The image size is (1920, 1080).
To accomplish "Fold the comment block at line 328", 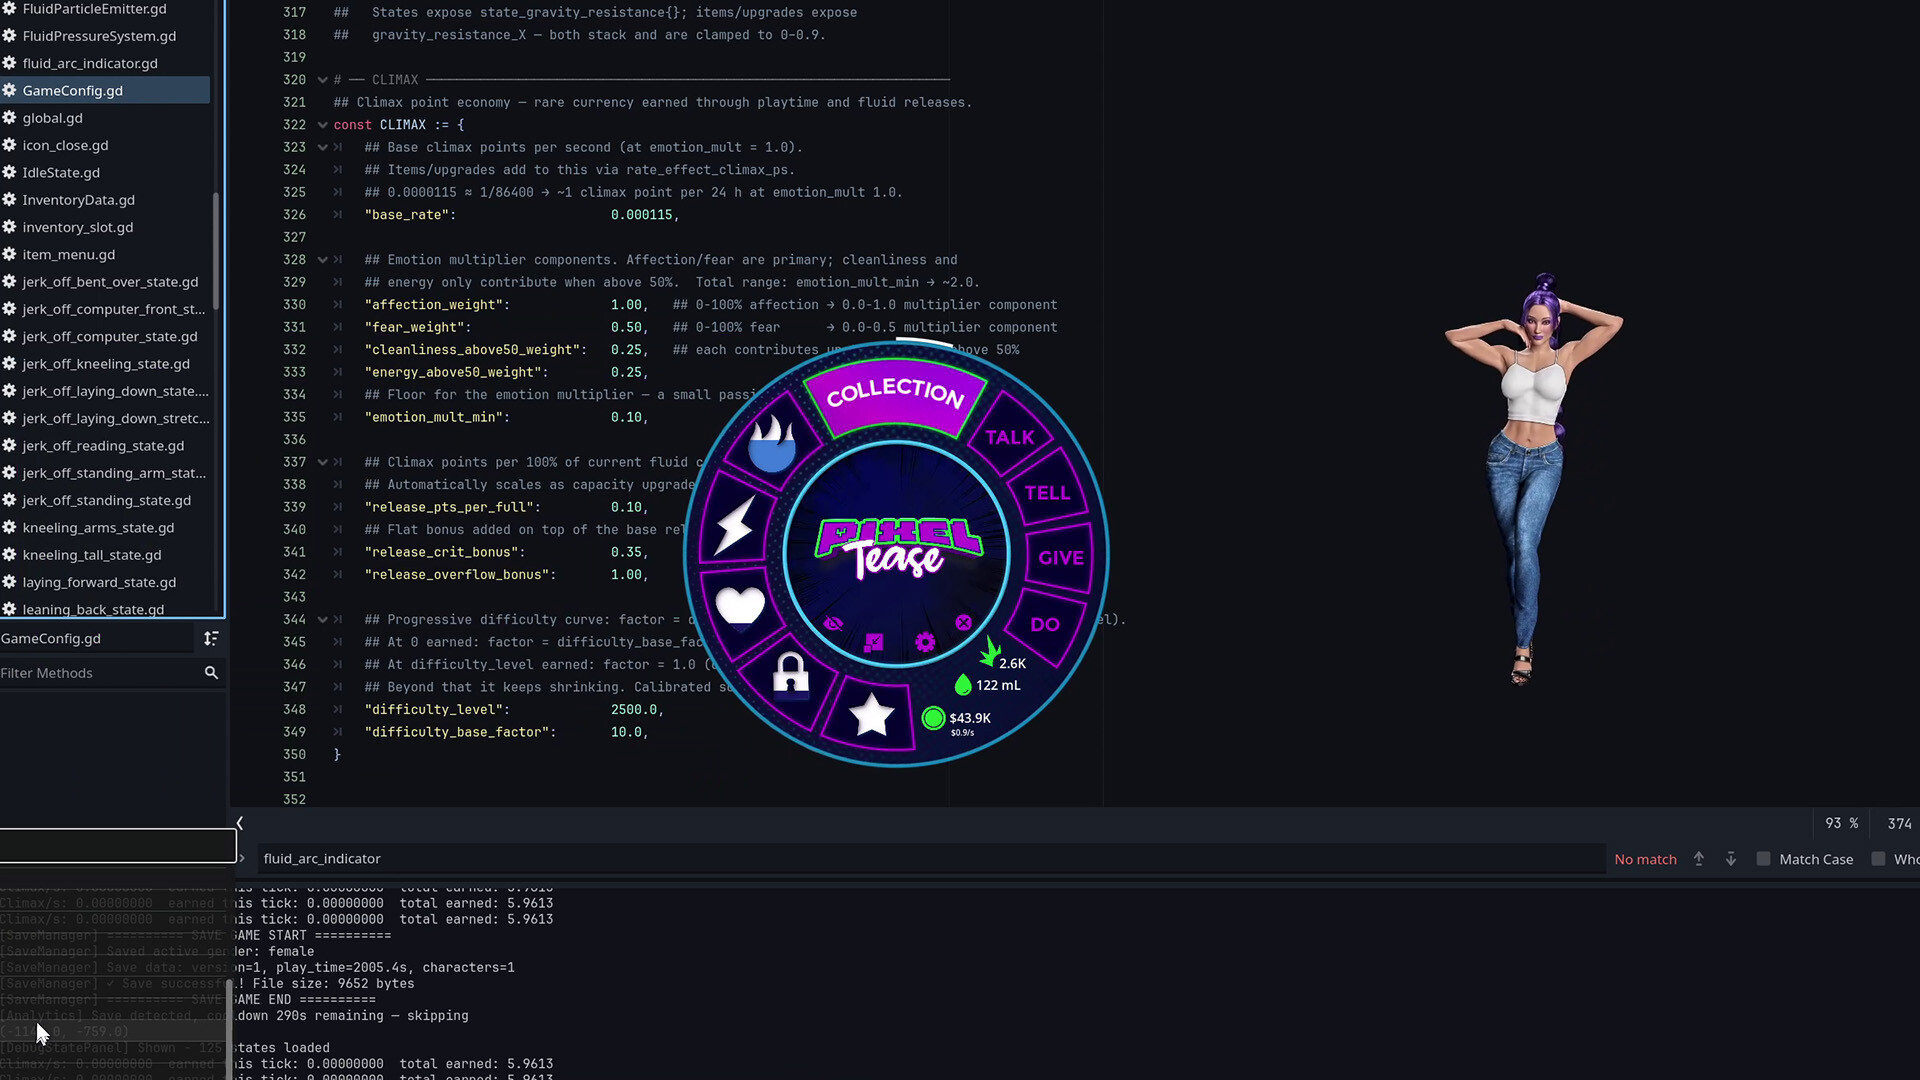I will tap(322, 260).
